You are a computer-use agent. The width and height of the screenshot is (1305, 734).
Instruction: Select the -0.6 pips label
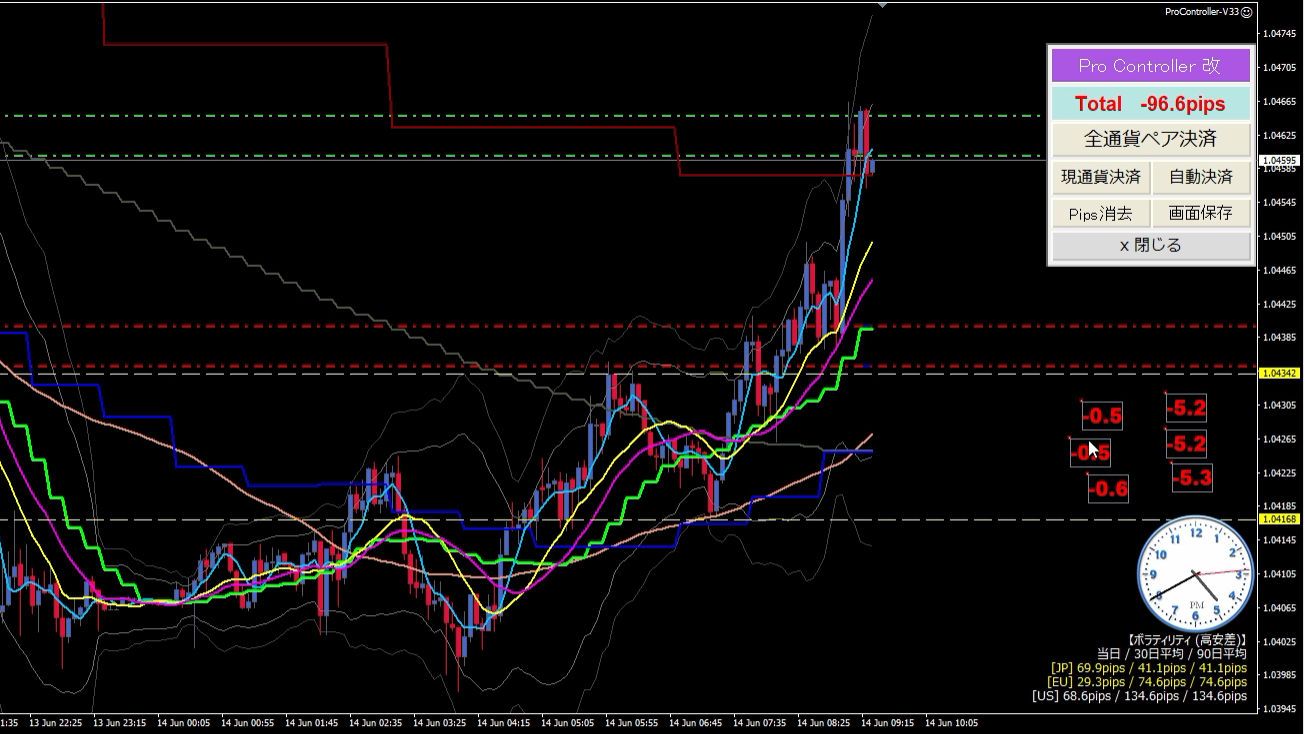[x=1108, y=489]
